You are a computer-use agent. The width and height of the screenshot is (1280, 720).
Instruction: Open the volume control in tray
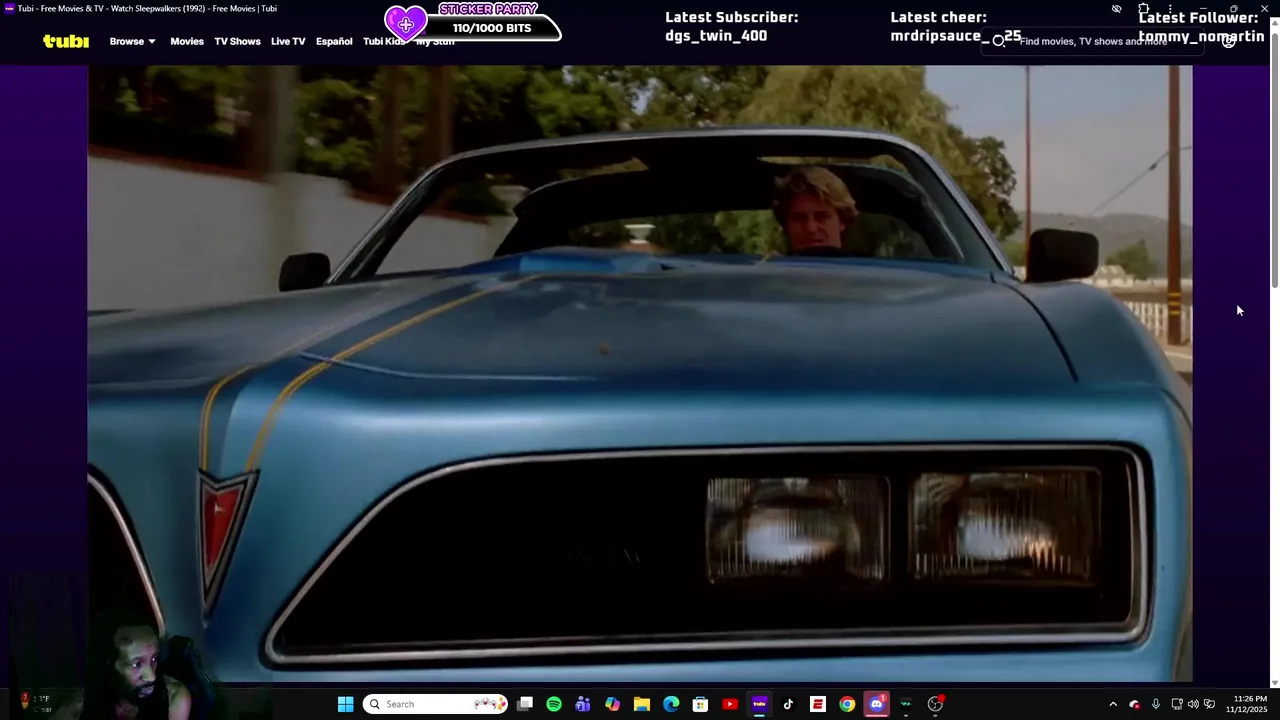1193,704
